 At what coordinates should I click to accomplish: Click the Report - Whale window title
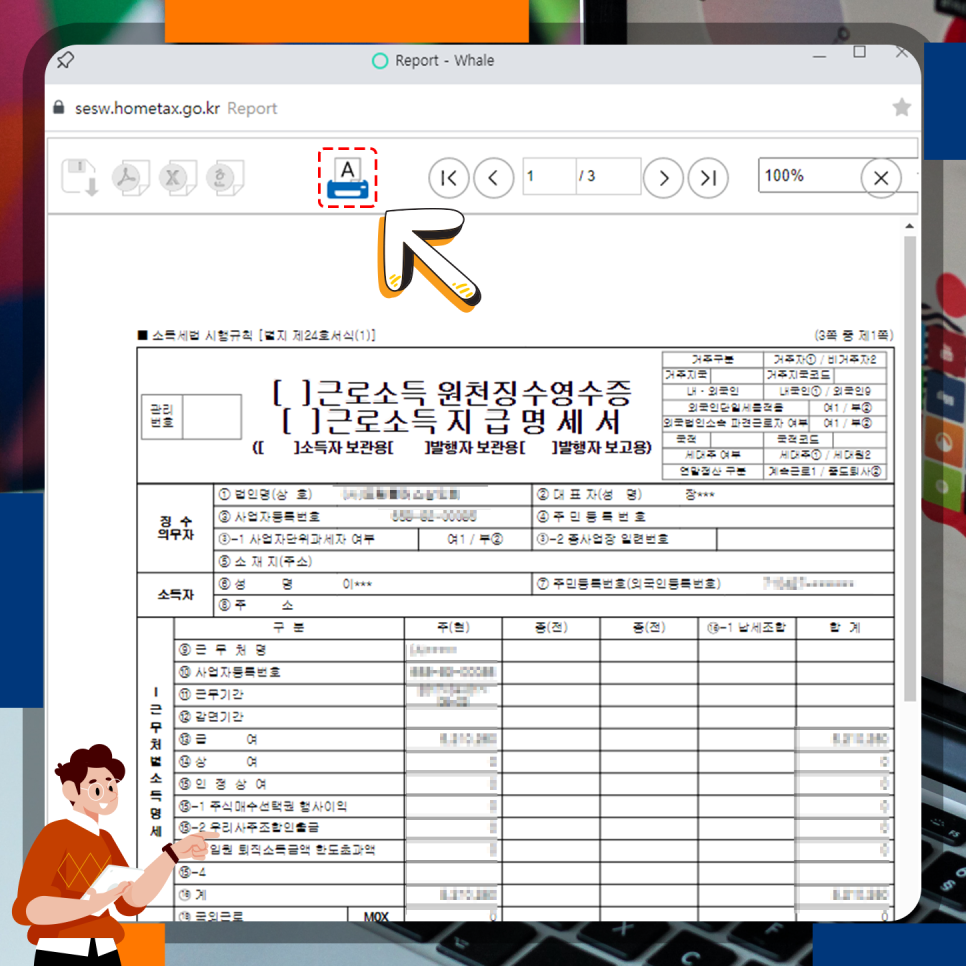coord(444,61)
